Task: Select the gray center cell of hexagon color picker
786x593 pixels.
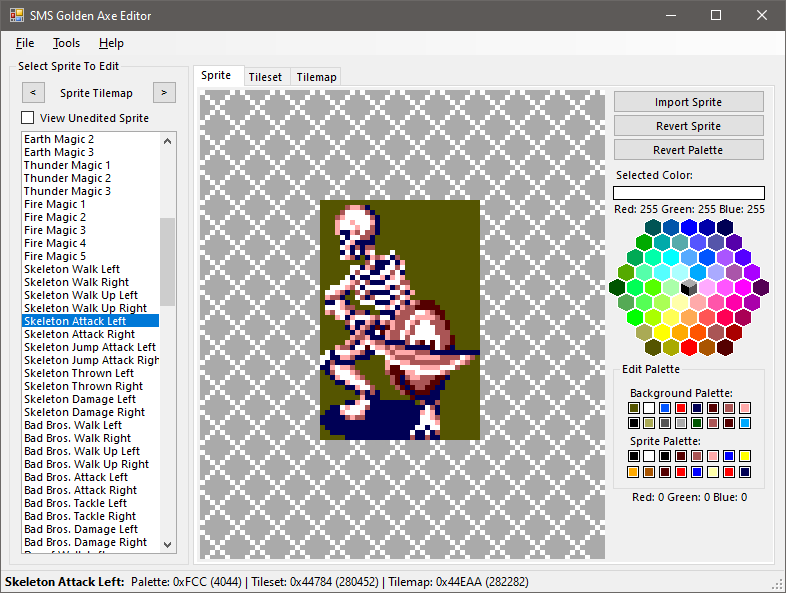Action: 689,287
